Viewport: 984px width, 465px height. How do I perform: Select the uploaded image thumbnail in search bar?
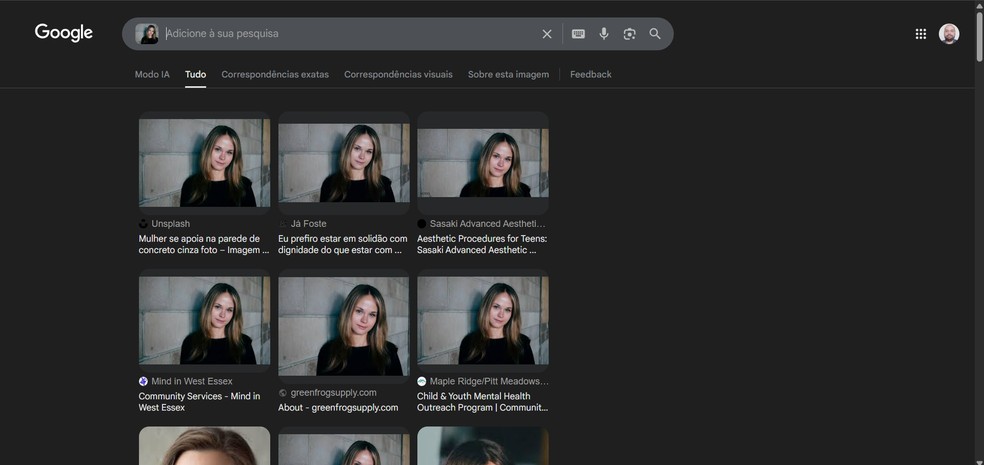147,34
